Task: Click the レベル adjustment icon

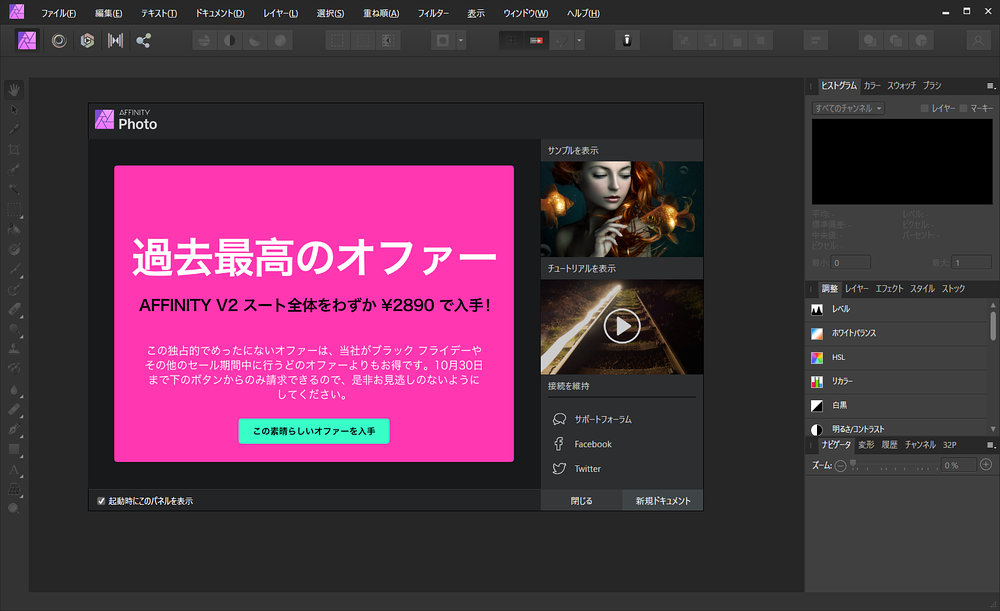Action: point(817,309)
